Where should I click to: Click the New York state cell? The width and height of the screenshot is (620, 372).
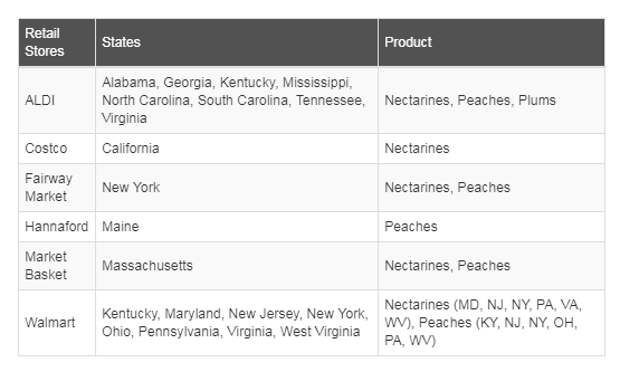pos(236,187)
